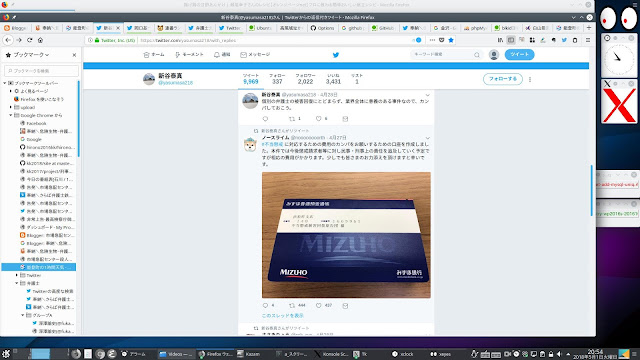The width and height of the screenshot is (640, 360).
Task: Expand the 'upload' bookmark folder
Action: point(11,107)
